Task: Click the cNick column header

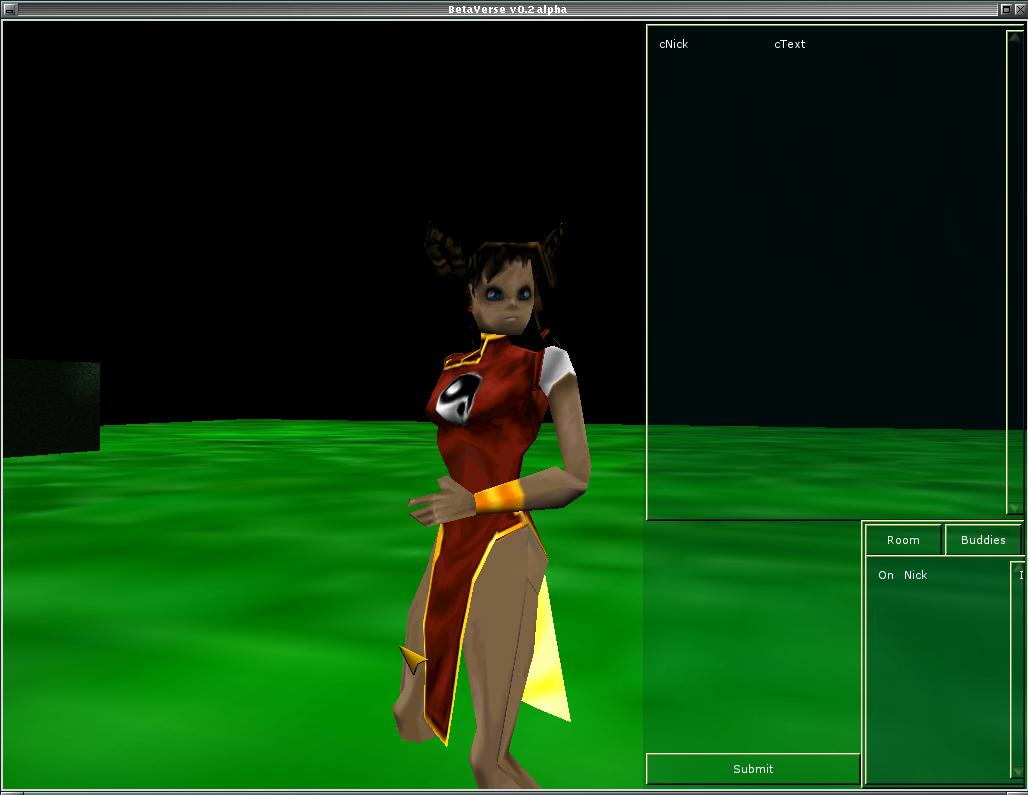Action: [673, 44]
